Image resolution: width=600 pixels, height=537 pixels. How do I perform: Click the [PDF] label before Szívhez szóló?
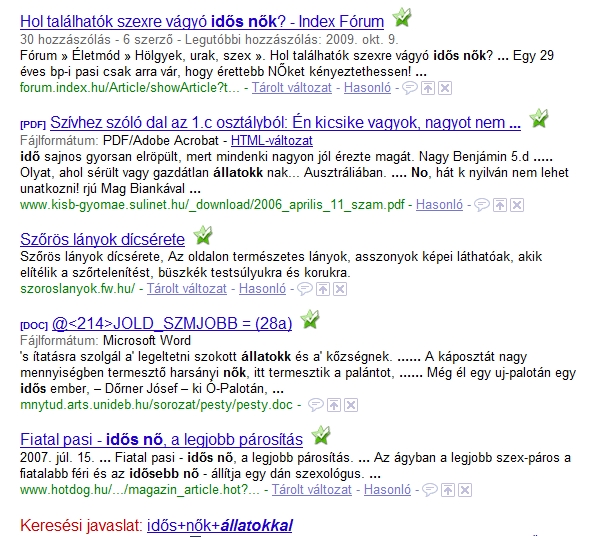[x=33, y=125]
